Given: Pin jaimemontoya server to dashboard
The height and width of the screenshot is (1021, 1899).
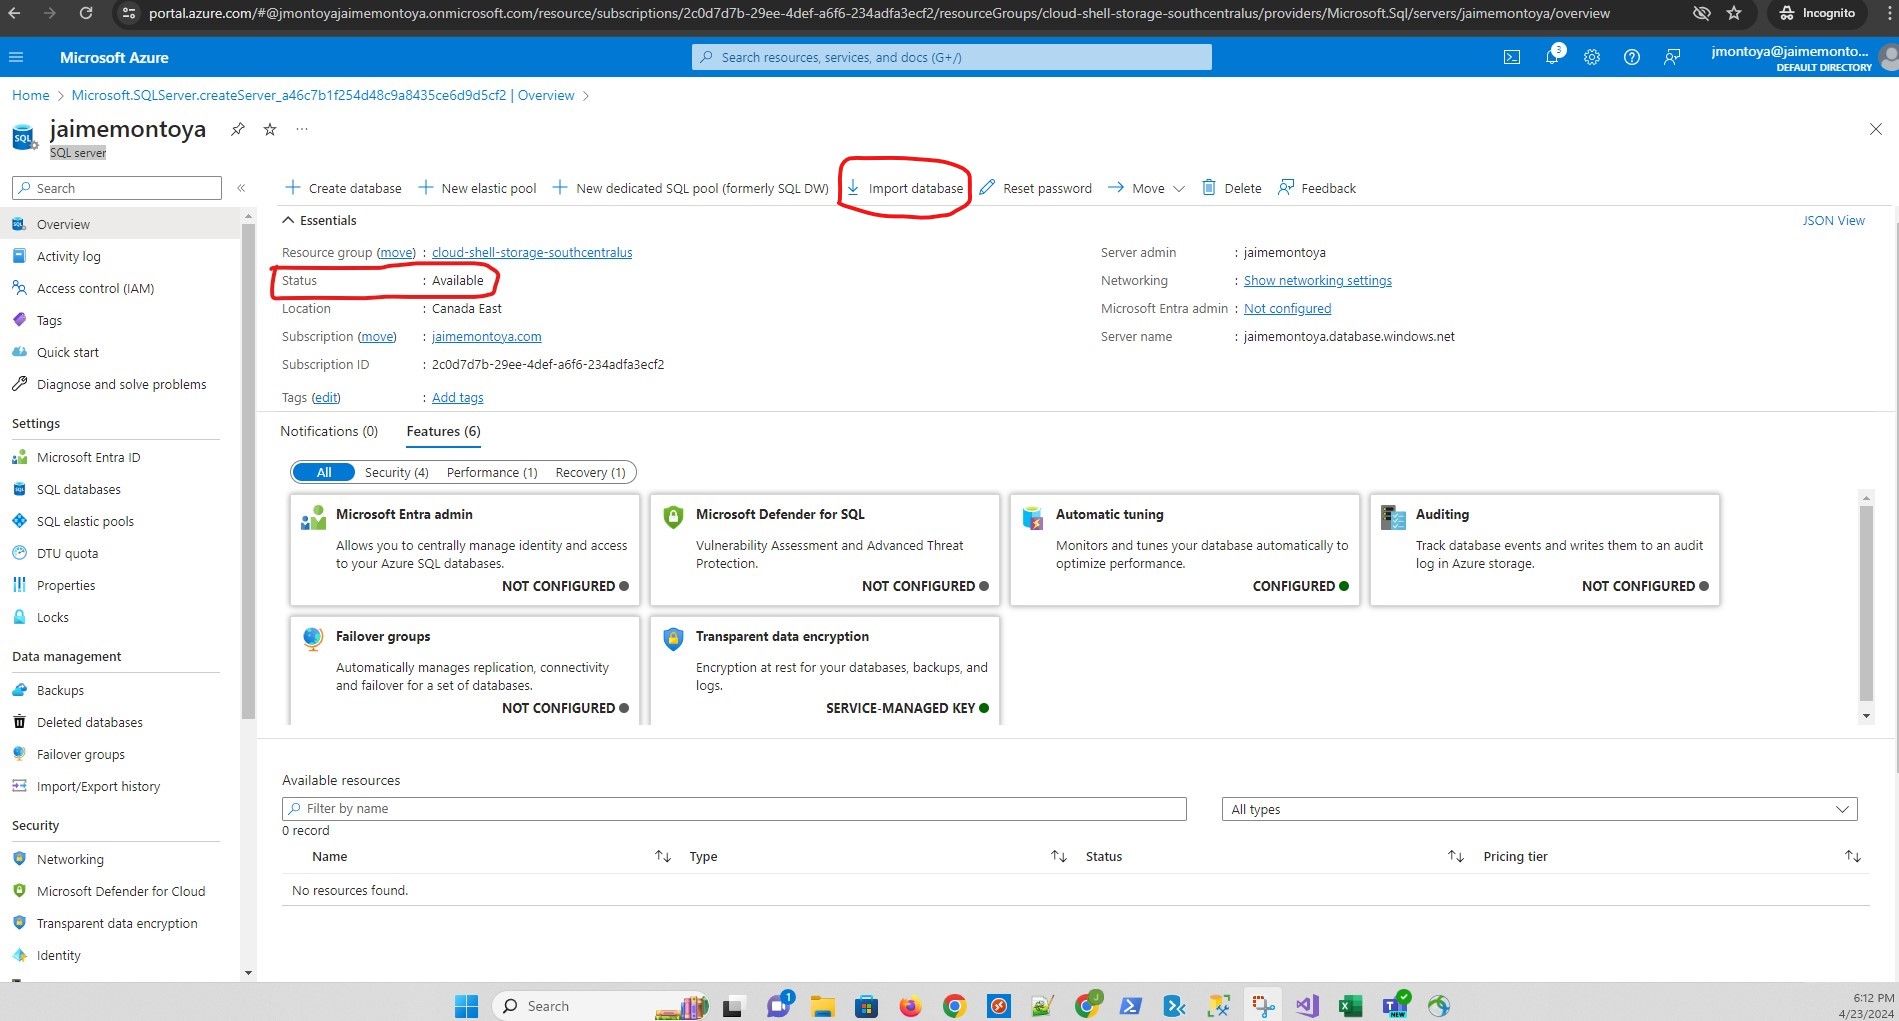Looking at the screenshot, I should [237, 129].
